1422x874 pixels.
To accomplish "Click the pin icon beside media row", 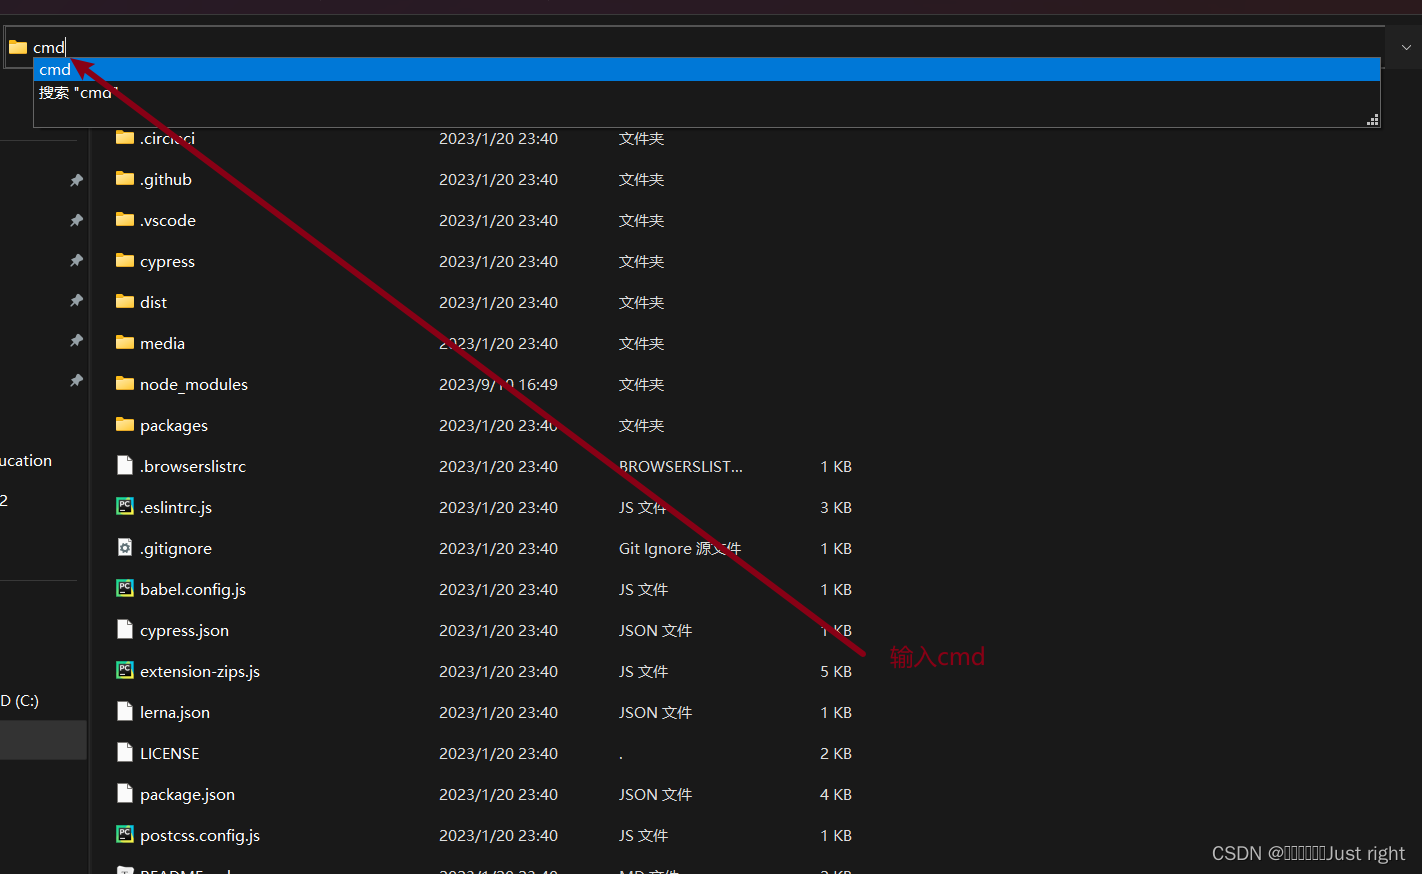I will 76,340.
